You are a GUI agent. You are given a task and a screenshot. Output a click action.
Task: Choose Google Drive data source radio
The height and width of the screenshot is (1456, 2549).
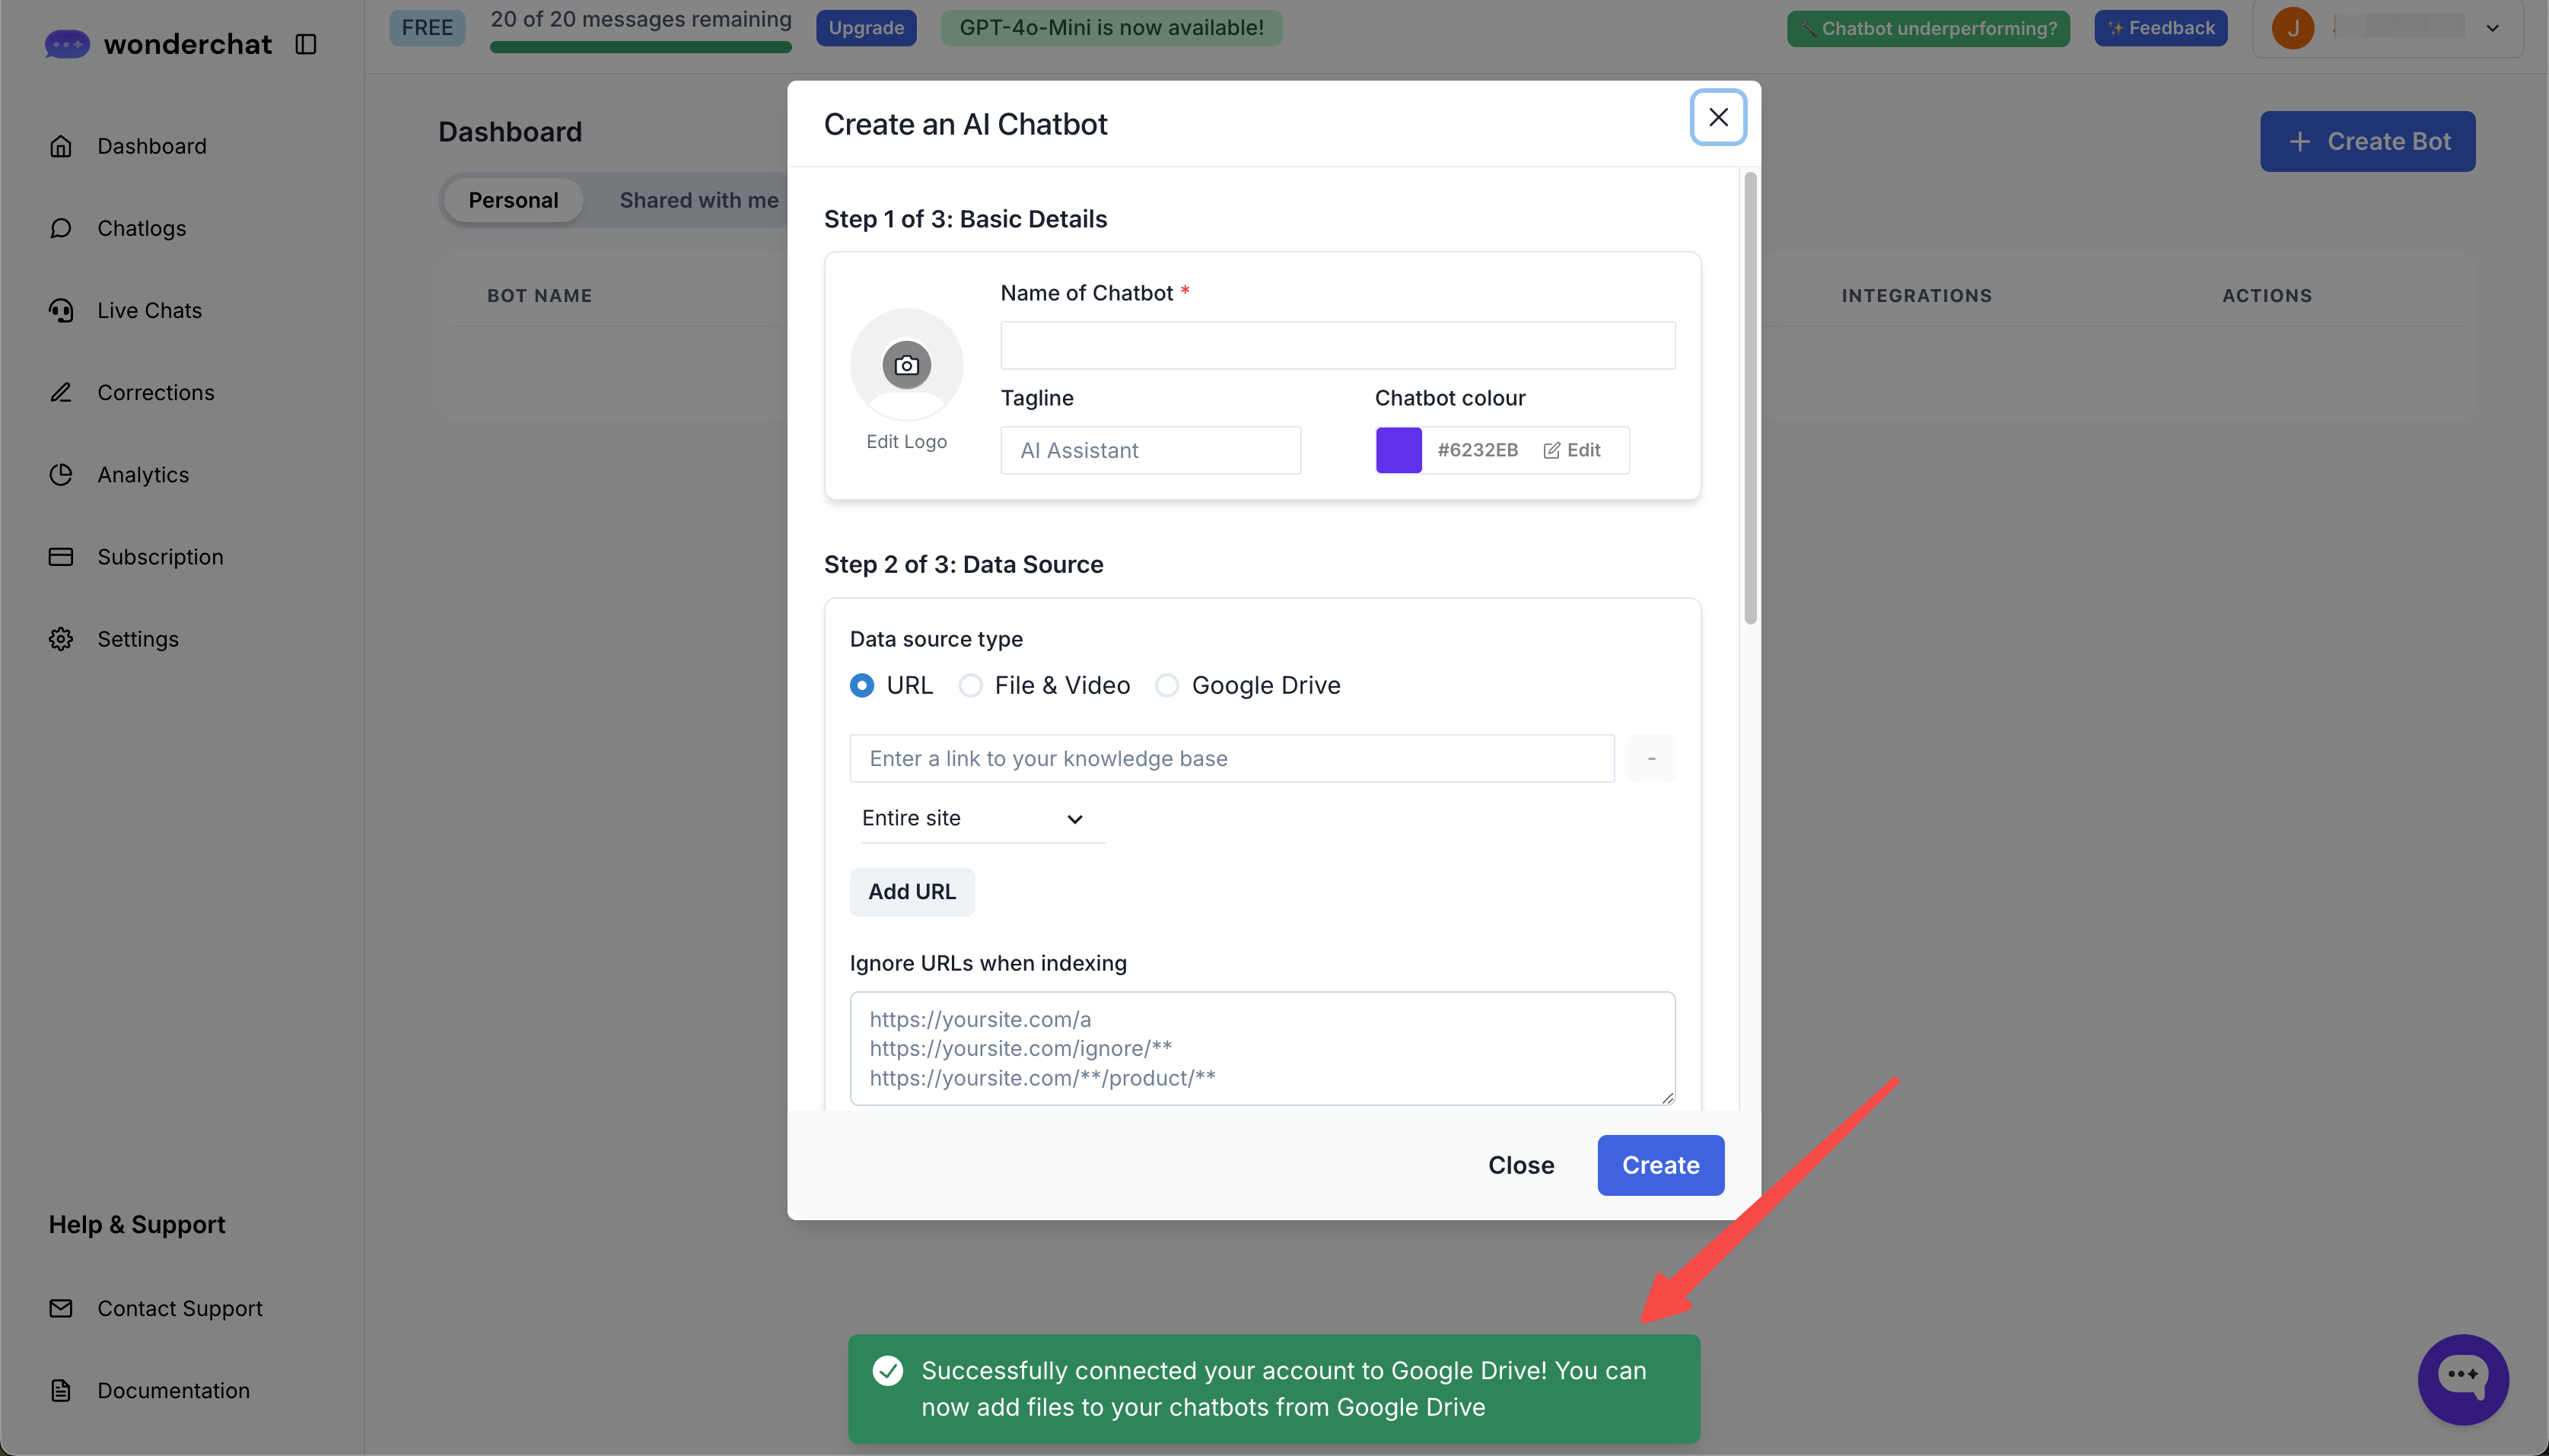click(x=1166, y=685)
